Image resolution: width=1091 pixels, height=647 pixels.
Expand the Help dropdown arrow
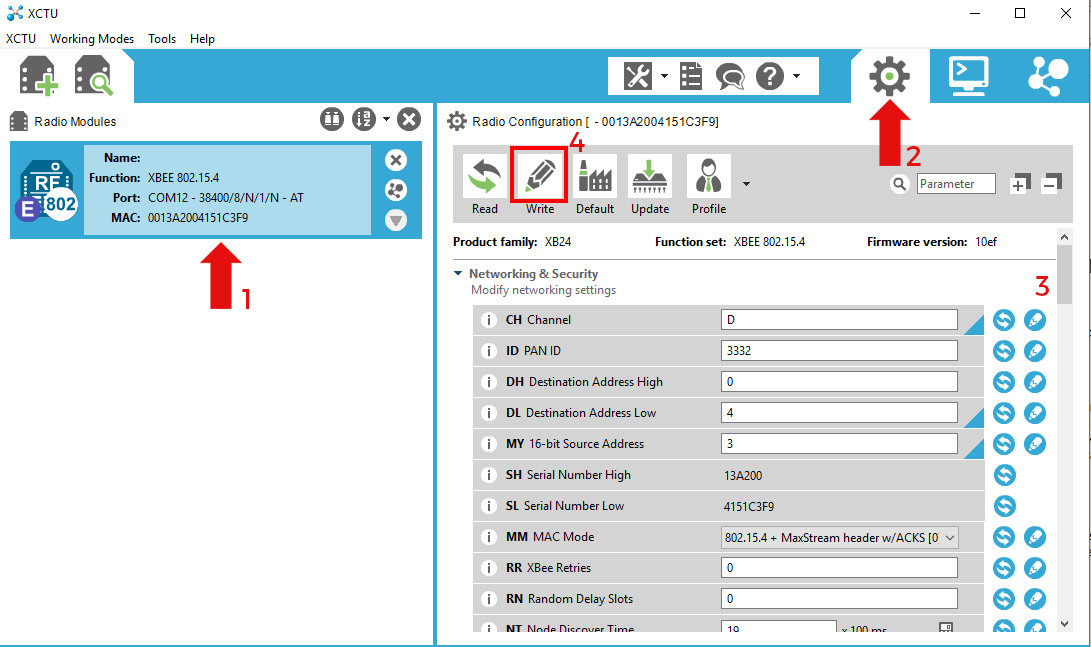(796, 76)
